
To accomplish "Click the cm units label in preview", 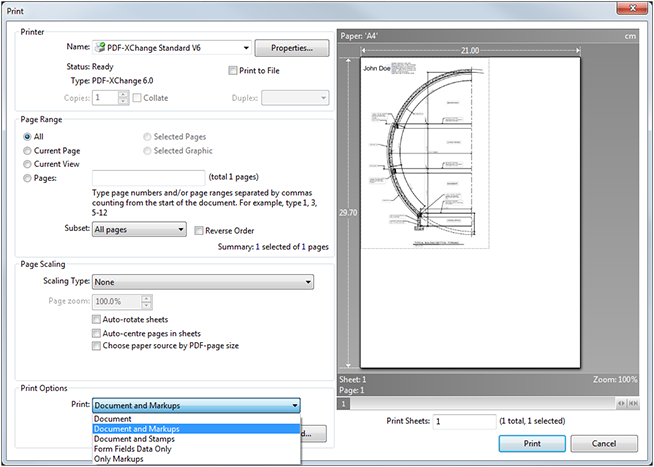I will 630,36.
